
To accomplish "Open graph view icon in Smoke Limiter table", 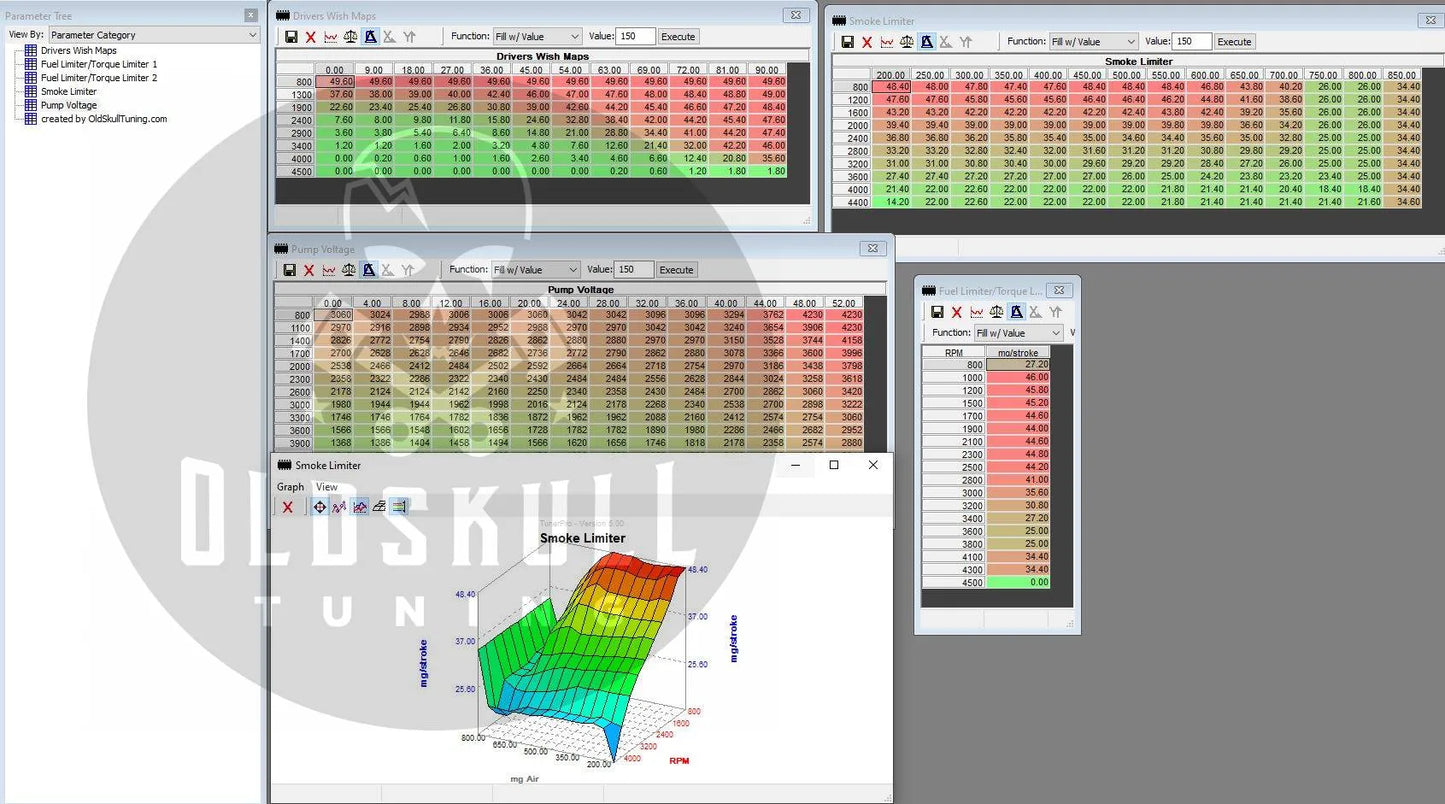I will 887,42.
